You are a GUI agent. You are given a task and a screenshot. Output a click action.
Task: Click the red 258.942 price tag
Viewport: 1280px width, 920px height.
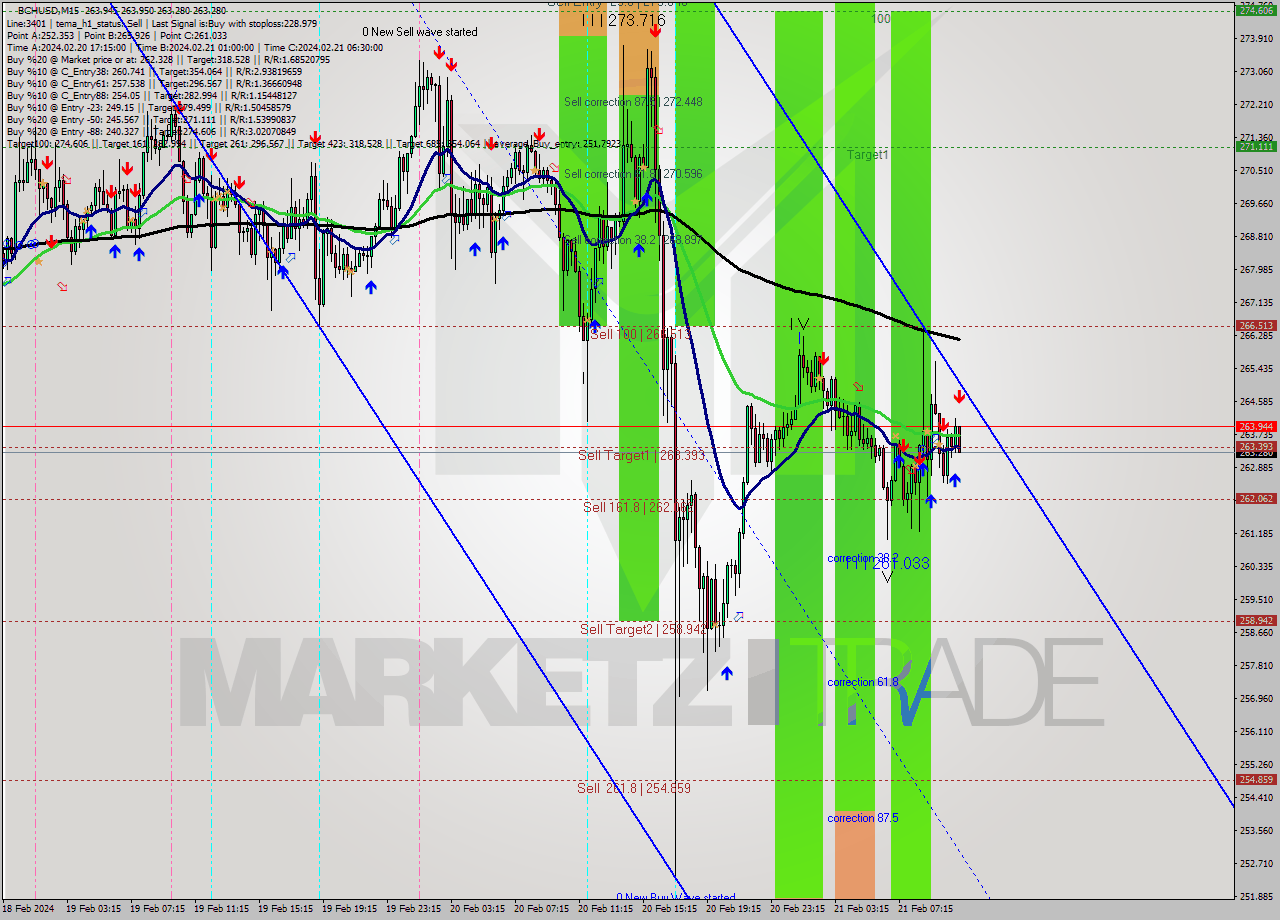tap(1256, 620)
